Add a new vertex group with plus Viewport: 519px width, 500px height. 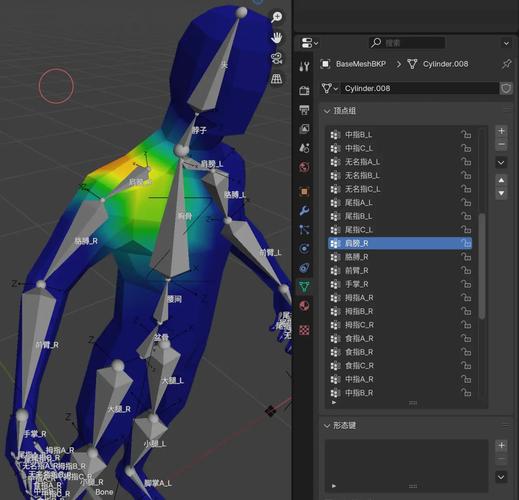coord(501,131)
